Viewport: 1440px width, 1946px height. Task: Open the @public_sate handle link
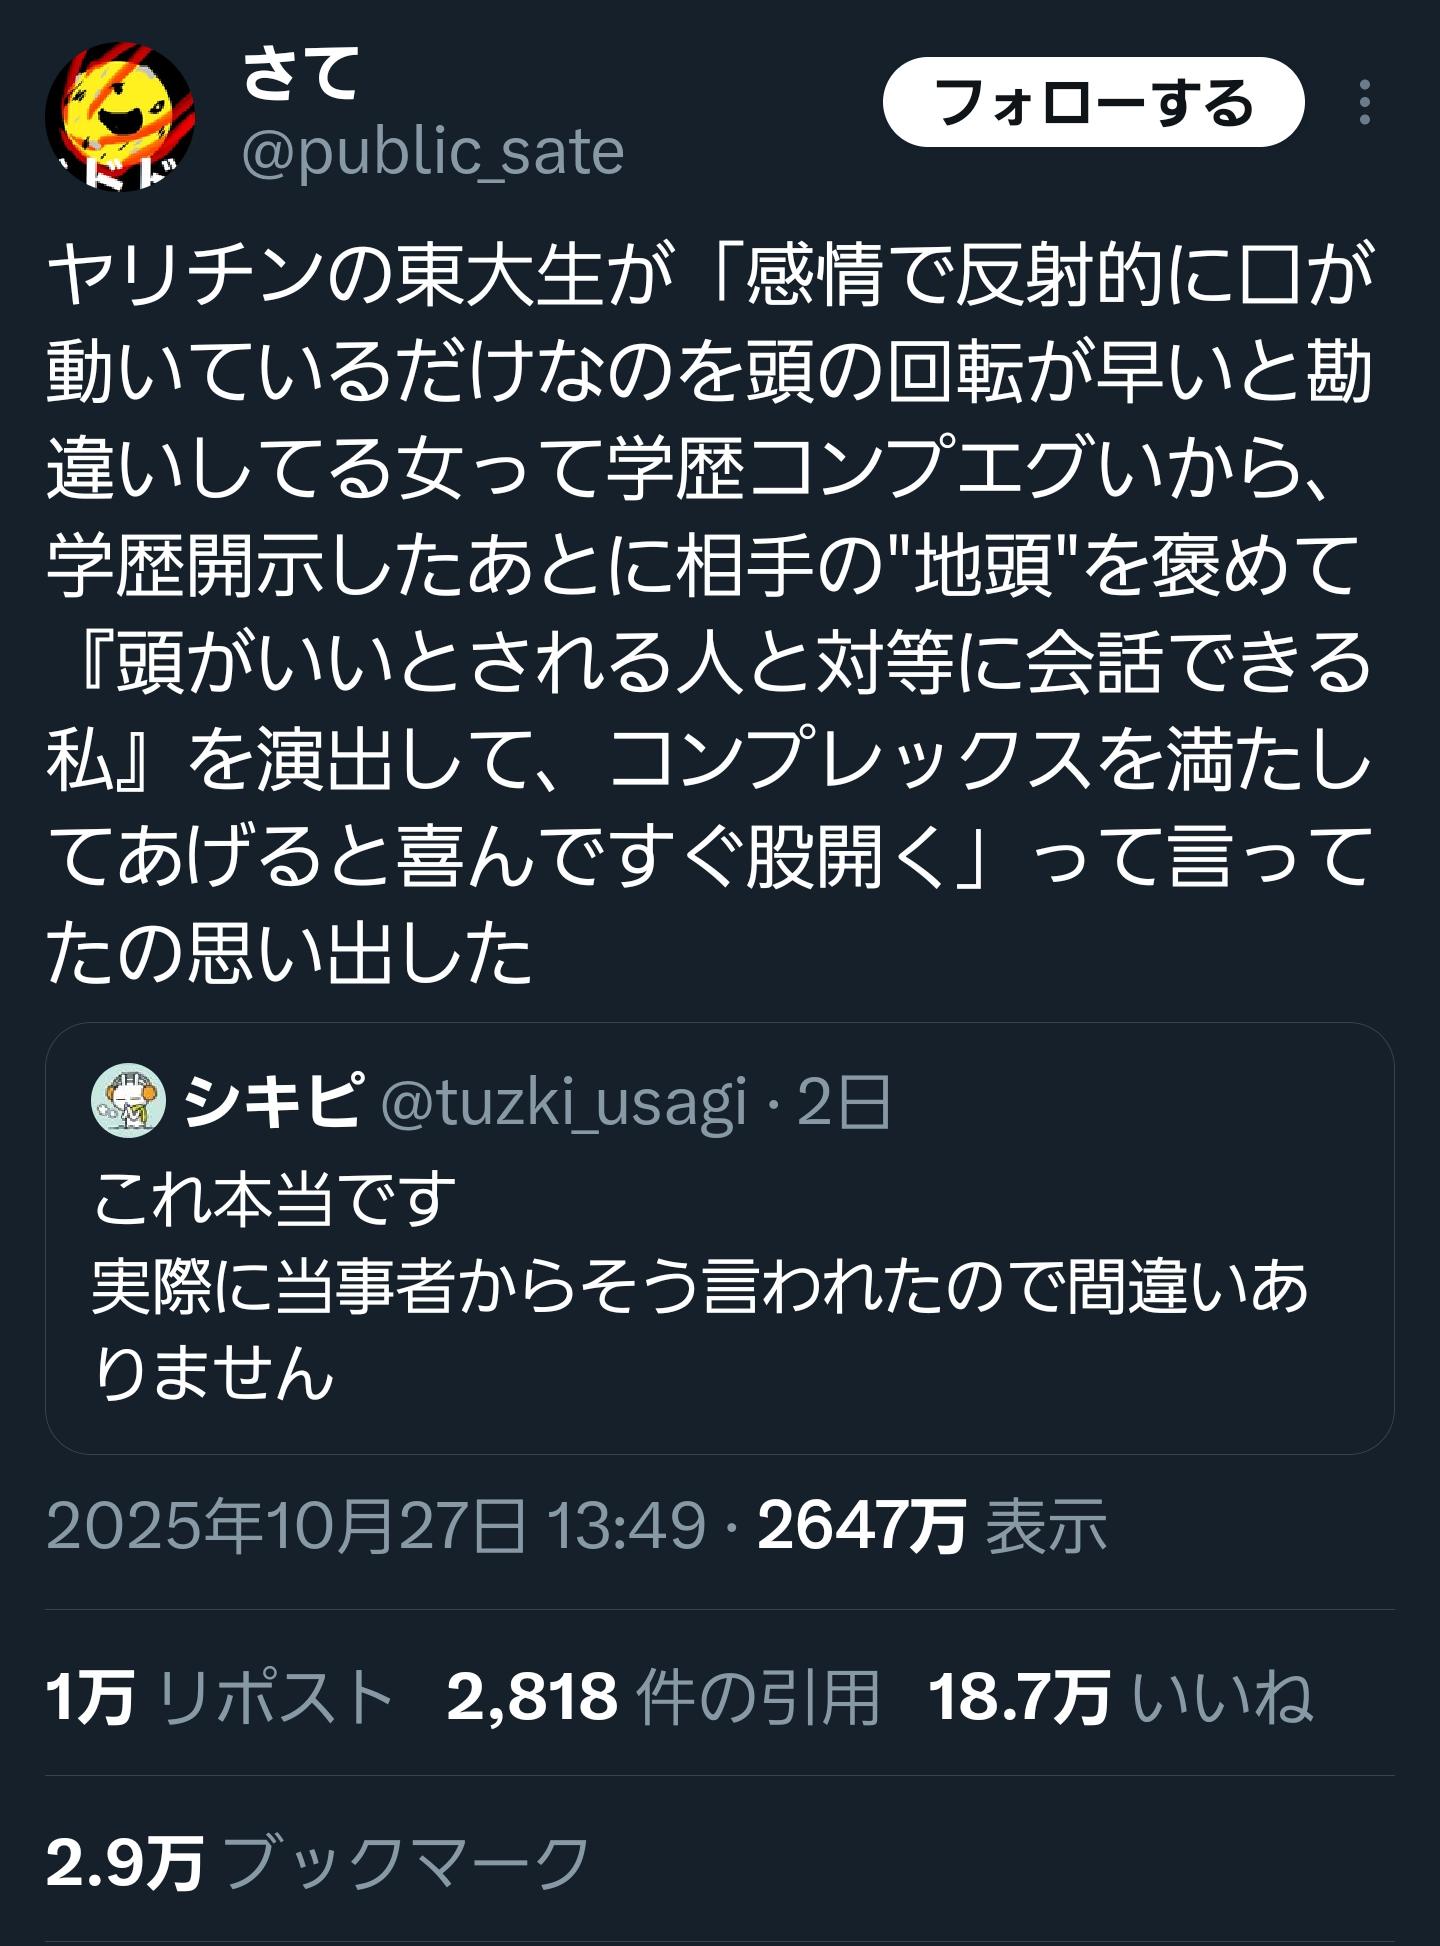click(432, 152)
